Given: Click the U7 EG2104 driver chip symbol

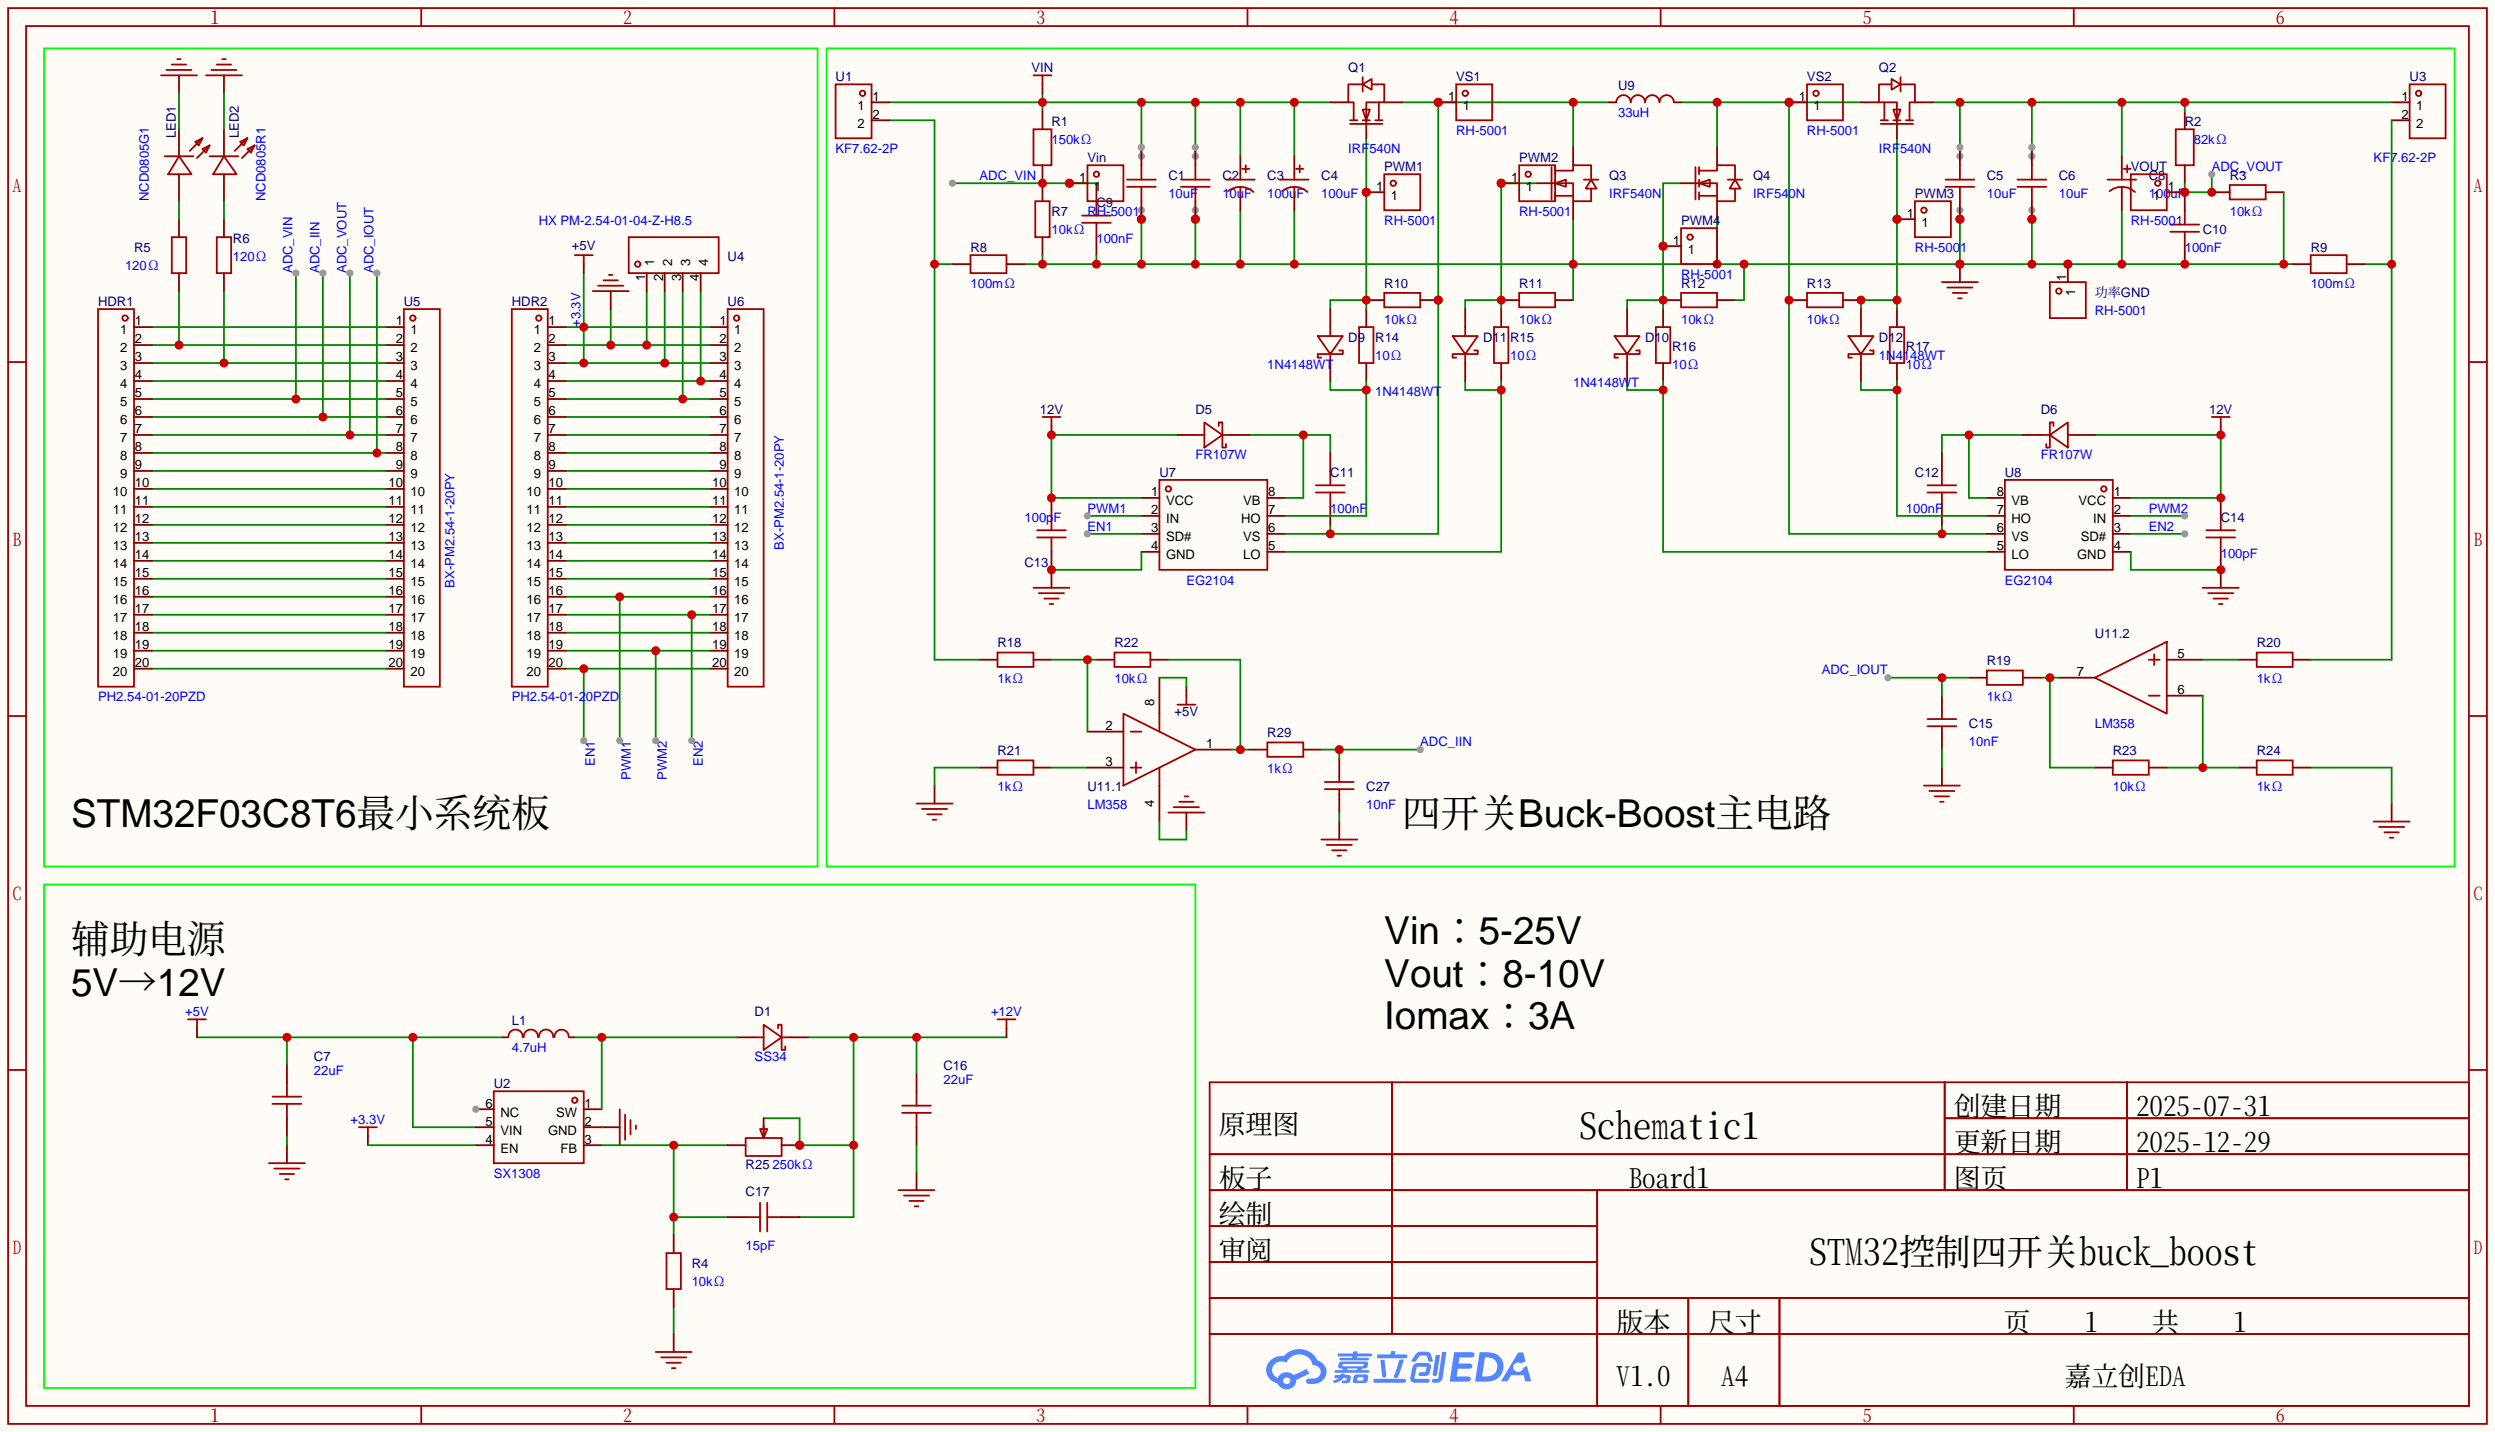Looking at the screenshot, I should (1212, 526).
